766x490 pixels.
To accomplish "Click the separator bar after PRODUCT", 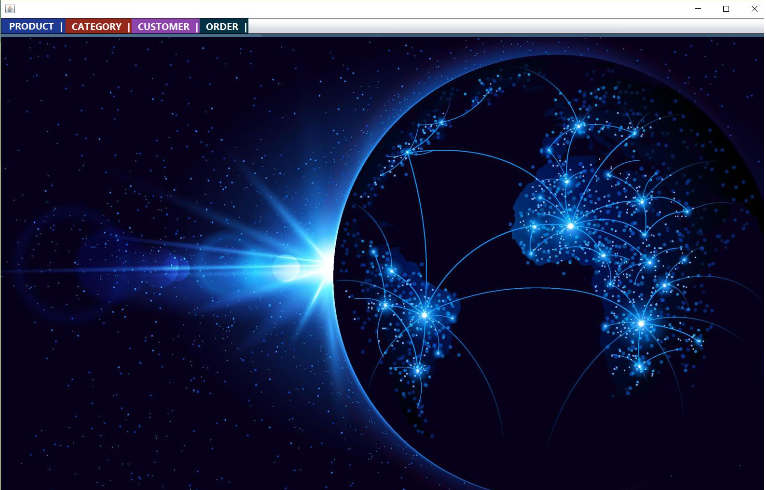I will 61,27.
